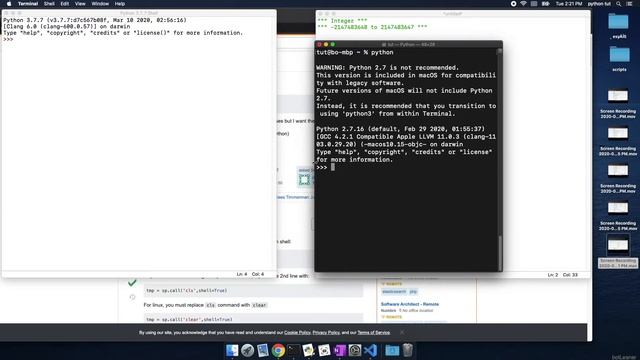Viewport: 640px width, 360px height.
Task: Open the Window menu
Action: click(100, 4)
